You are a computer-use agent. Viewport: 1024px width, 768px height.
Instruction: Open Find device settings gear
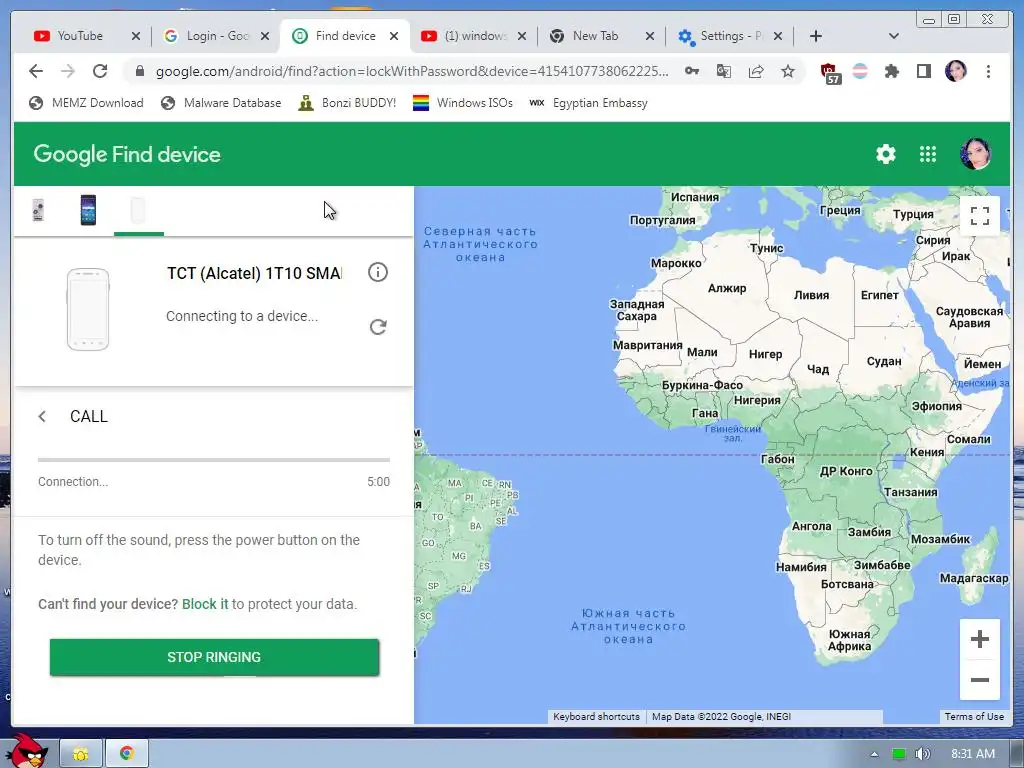coord(886,154)
